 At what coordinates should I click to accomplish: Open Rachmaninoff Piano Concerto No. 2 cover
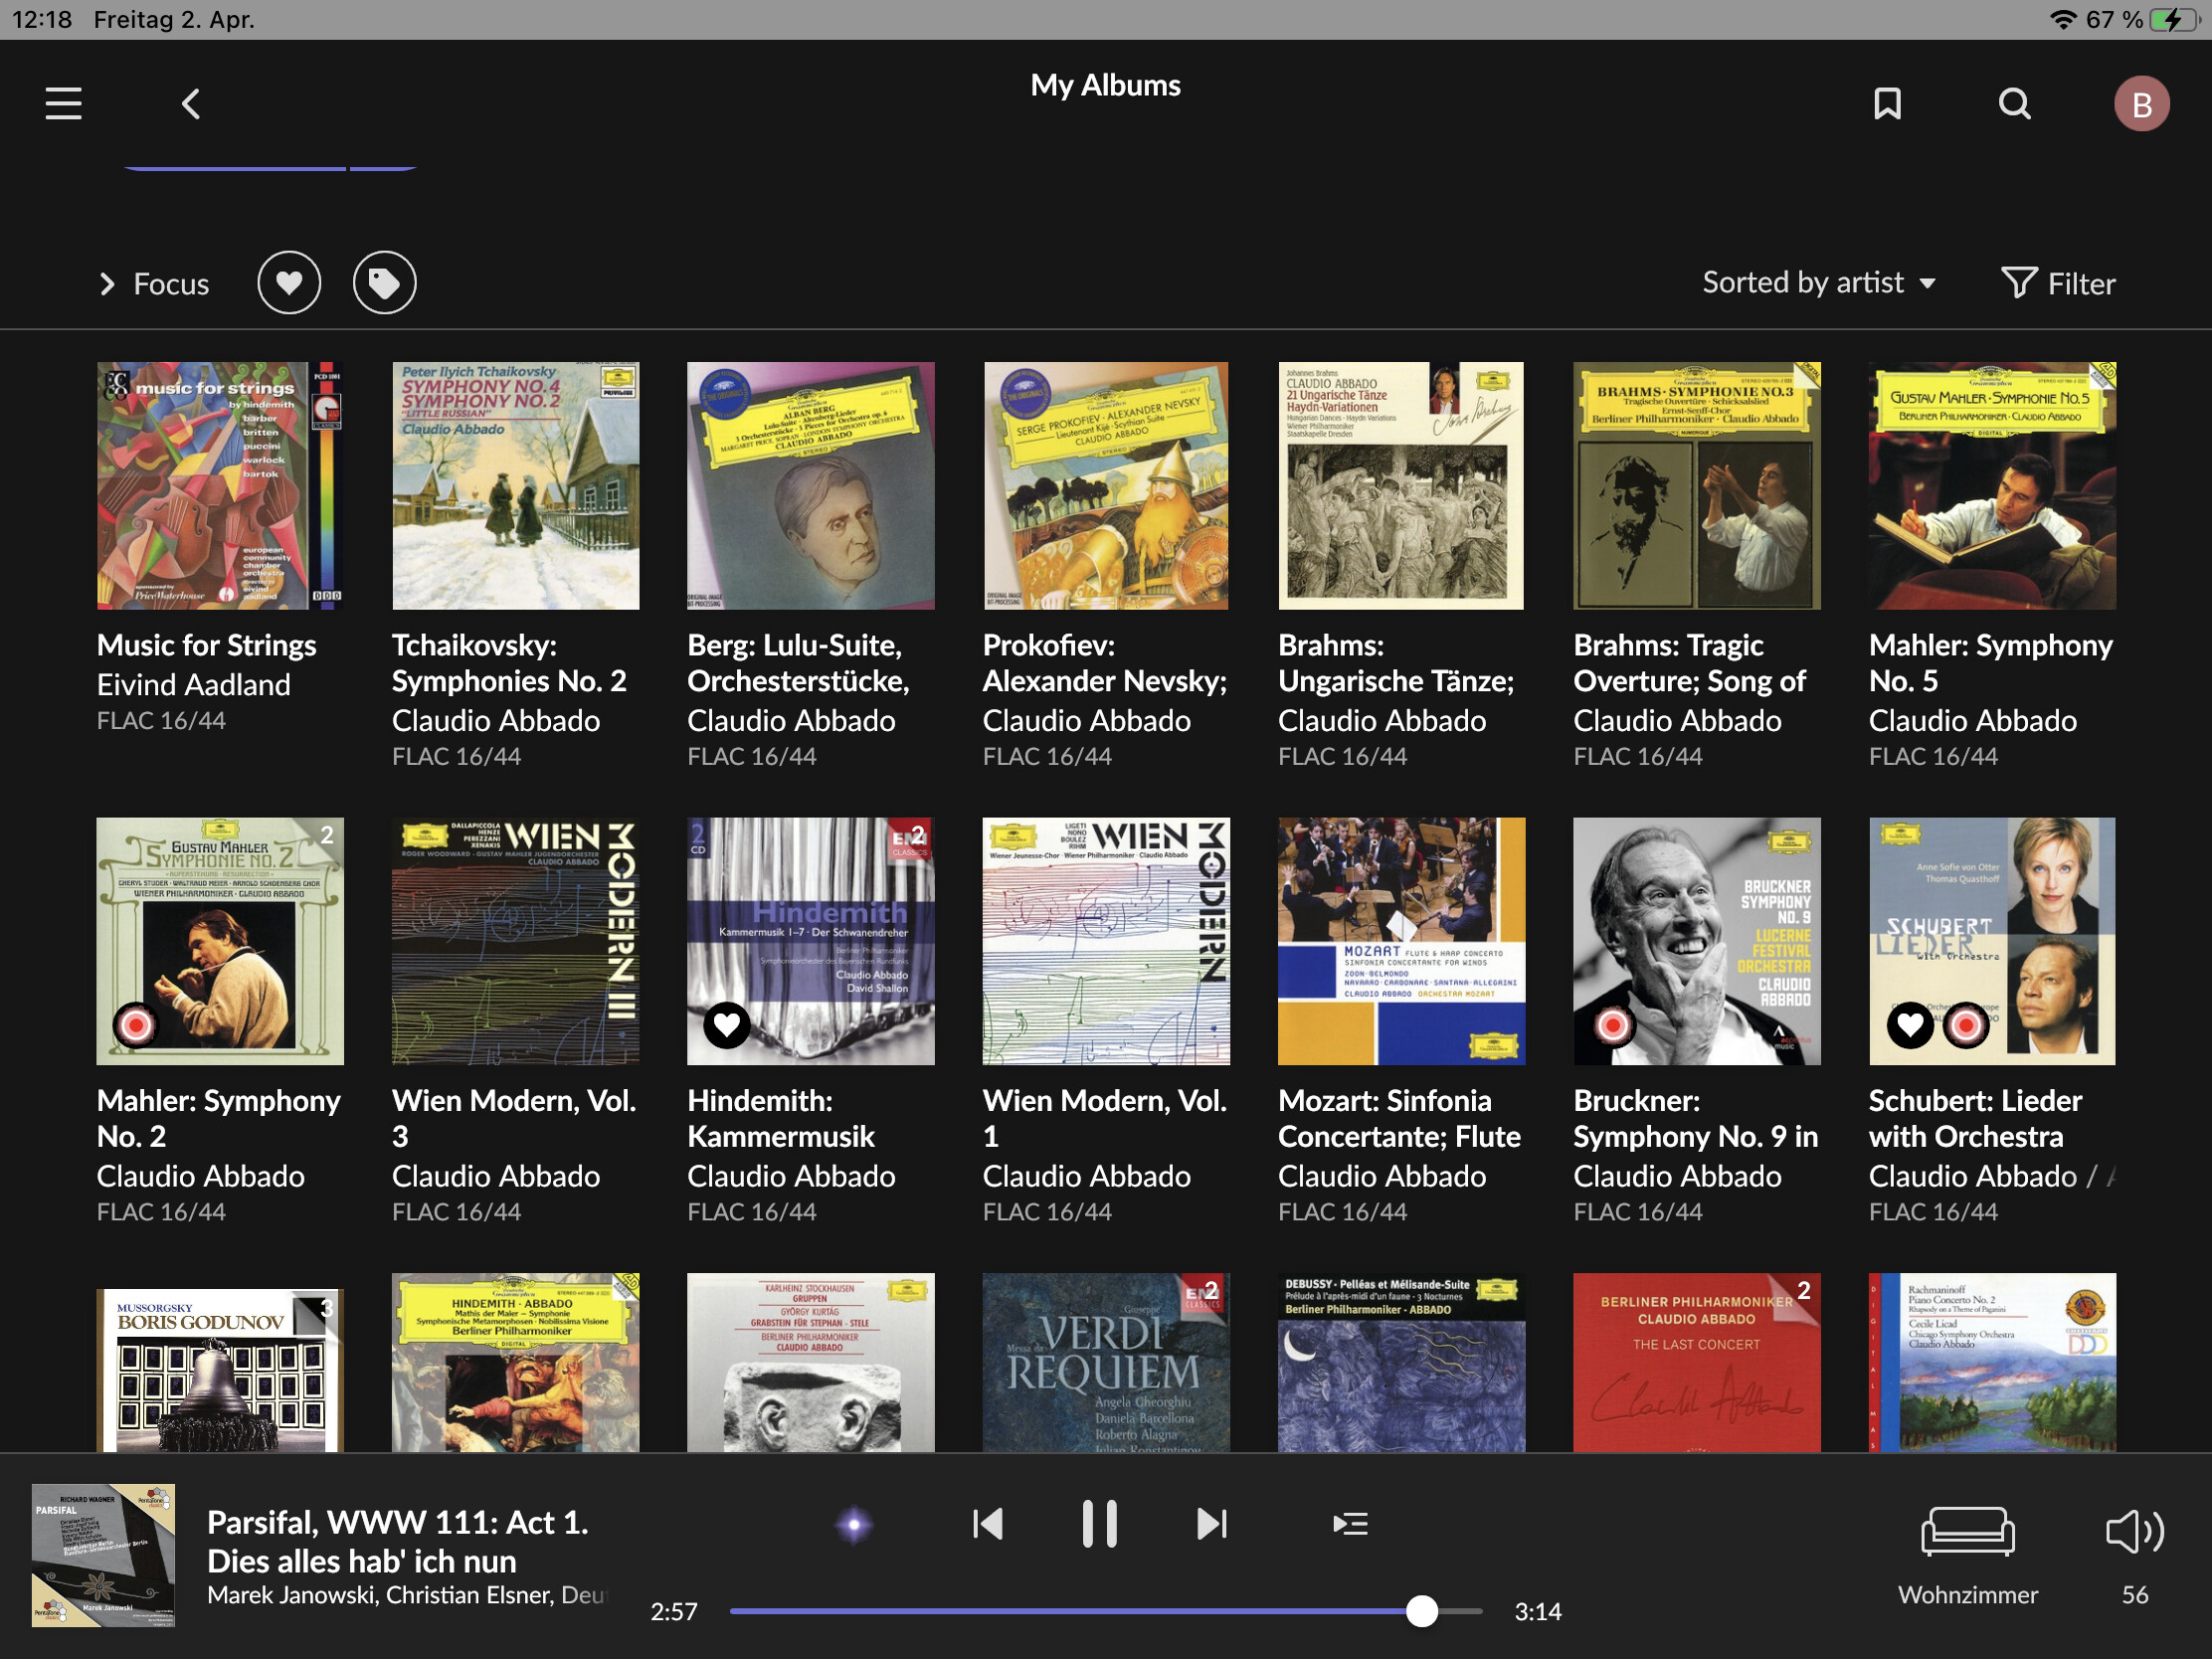pyautogui.click(x=1992, y=1363)
